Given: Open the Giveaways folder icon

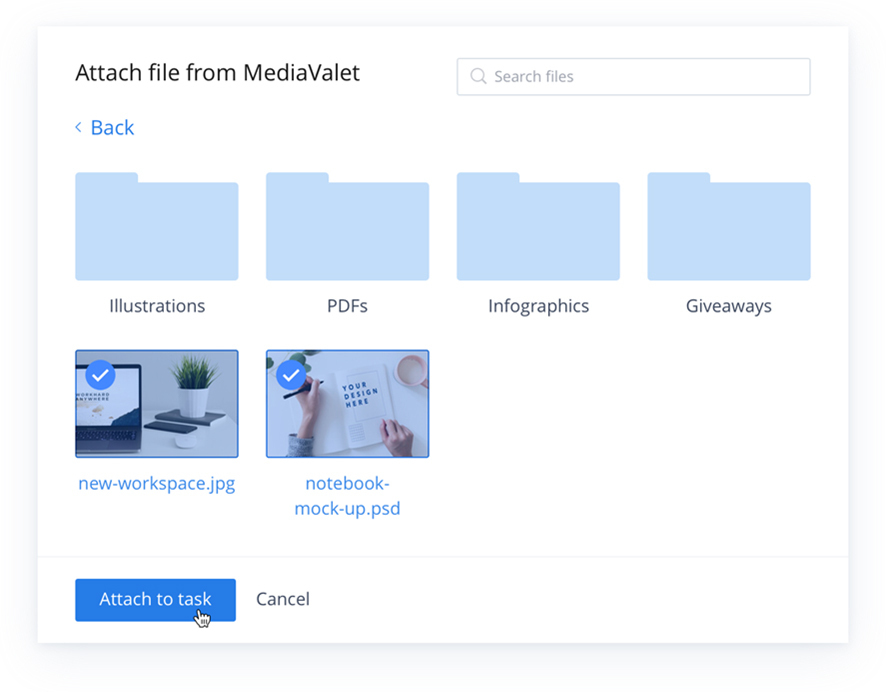Looking at the screenshot, I should 729,227.
